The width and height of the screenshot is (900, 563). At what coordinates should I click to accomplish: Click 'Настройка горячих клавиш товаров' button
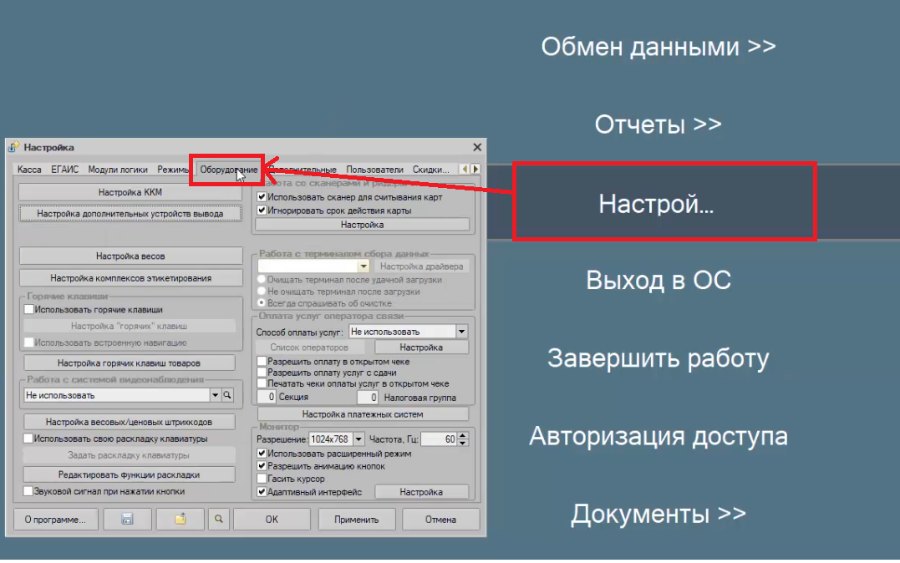coord(129,363)
